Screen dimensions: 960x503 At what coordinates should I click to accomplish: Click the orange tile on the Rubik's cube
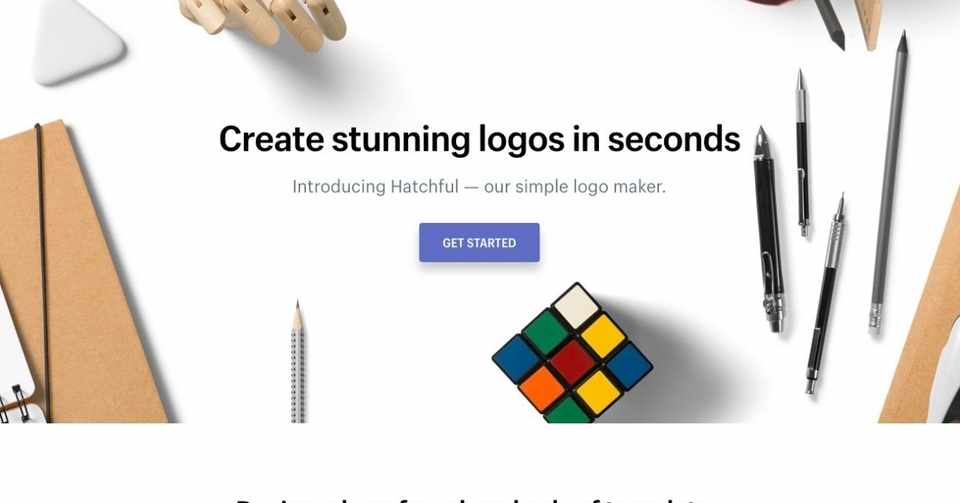pyautogui.click(x=541, y=389)
